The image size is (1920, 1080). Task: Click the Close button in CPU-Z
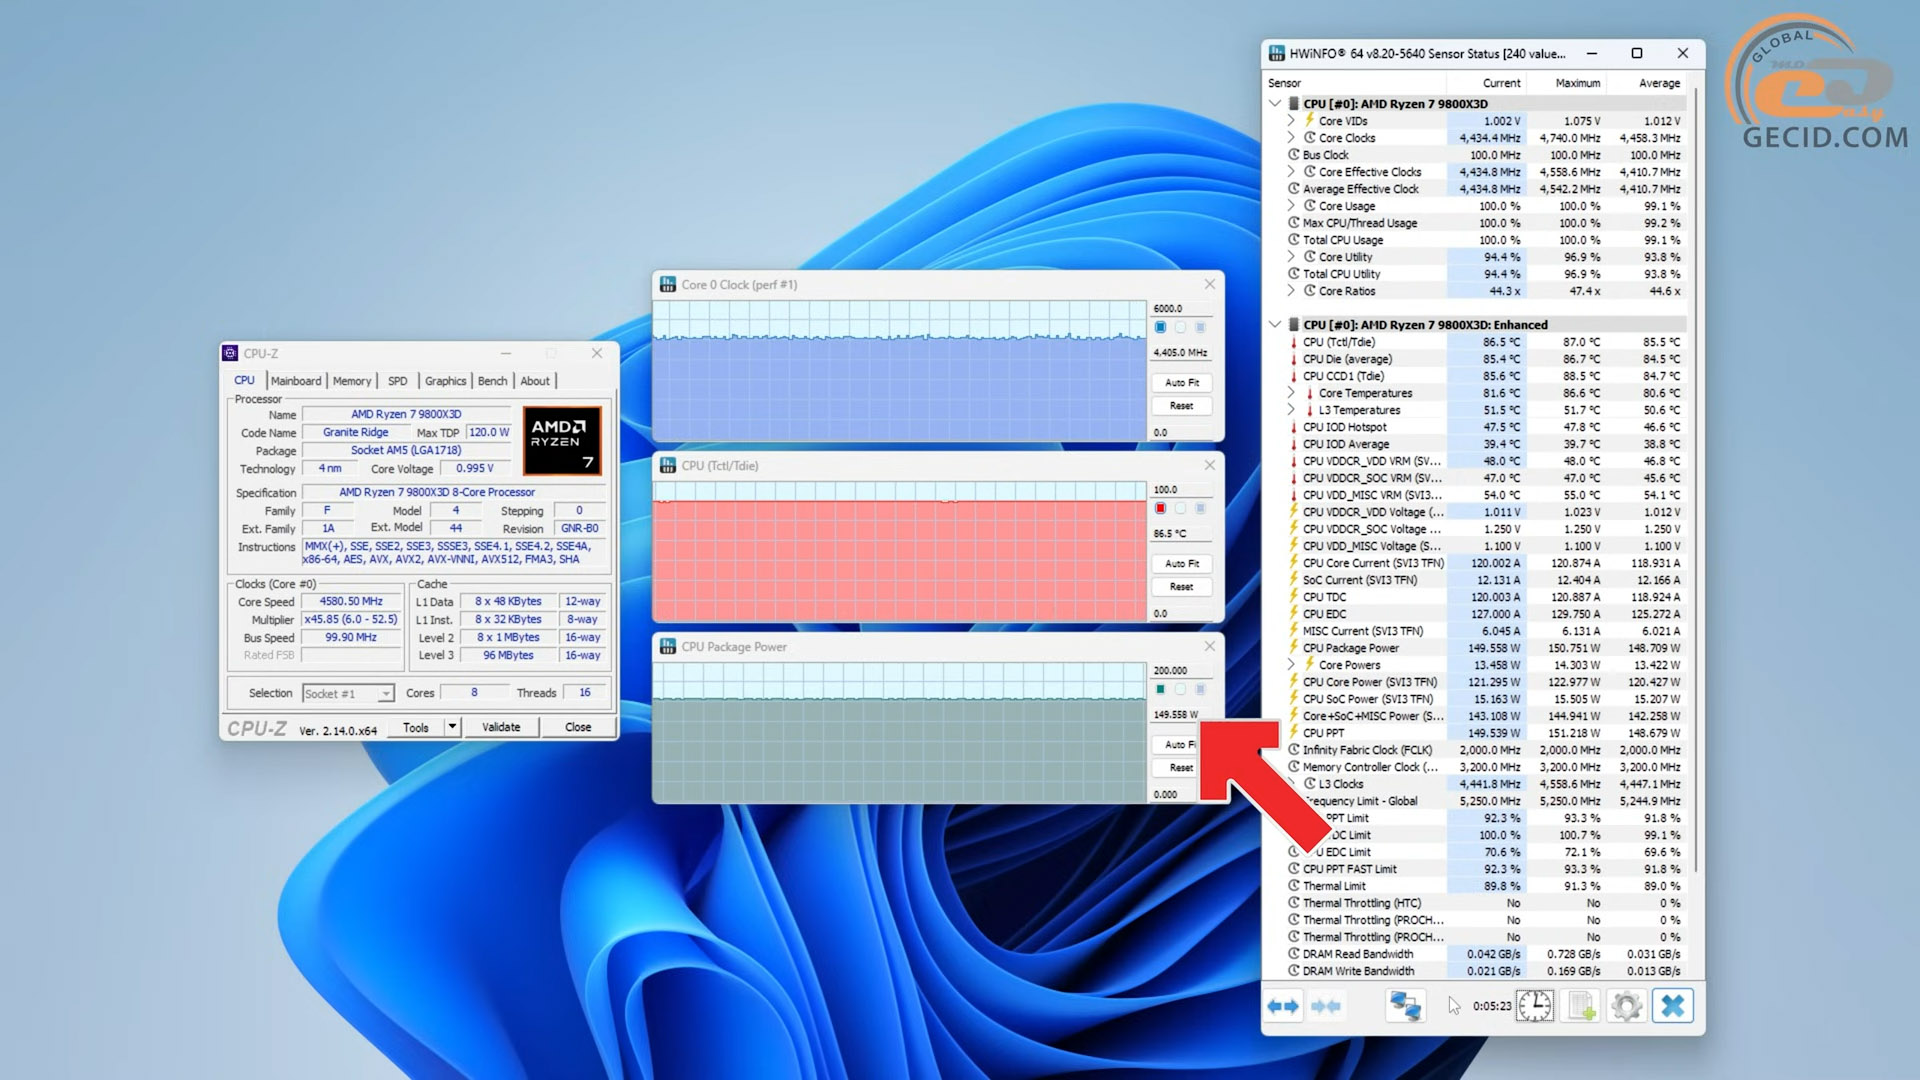pyautogui.click(x=578, y=727)
